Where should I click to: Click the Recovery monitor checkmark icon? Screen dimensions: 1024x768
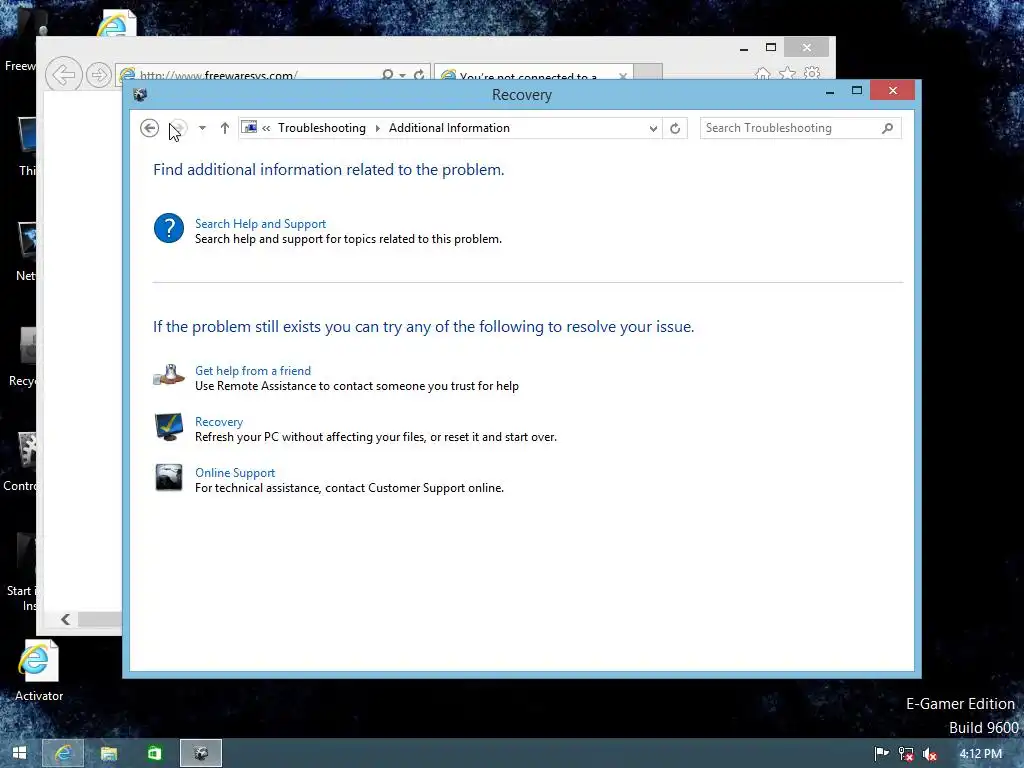[x=168, y=427]
